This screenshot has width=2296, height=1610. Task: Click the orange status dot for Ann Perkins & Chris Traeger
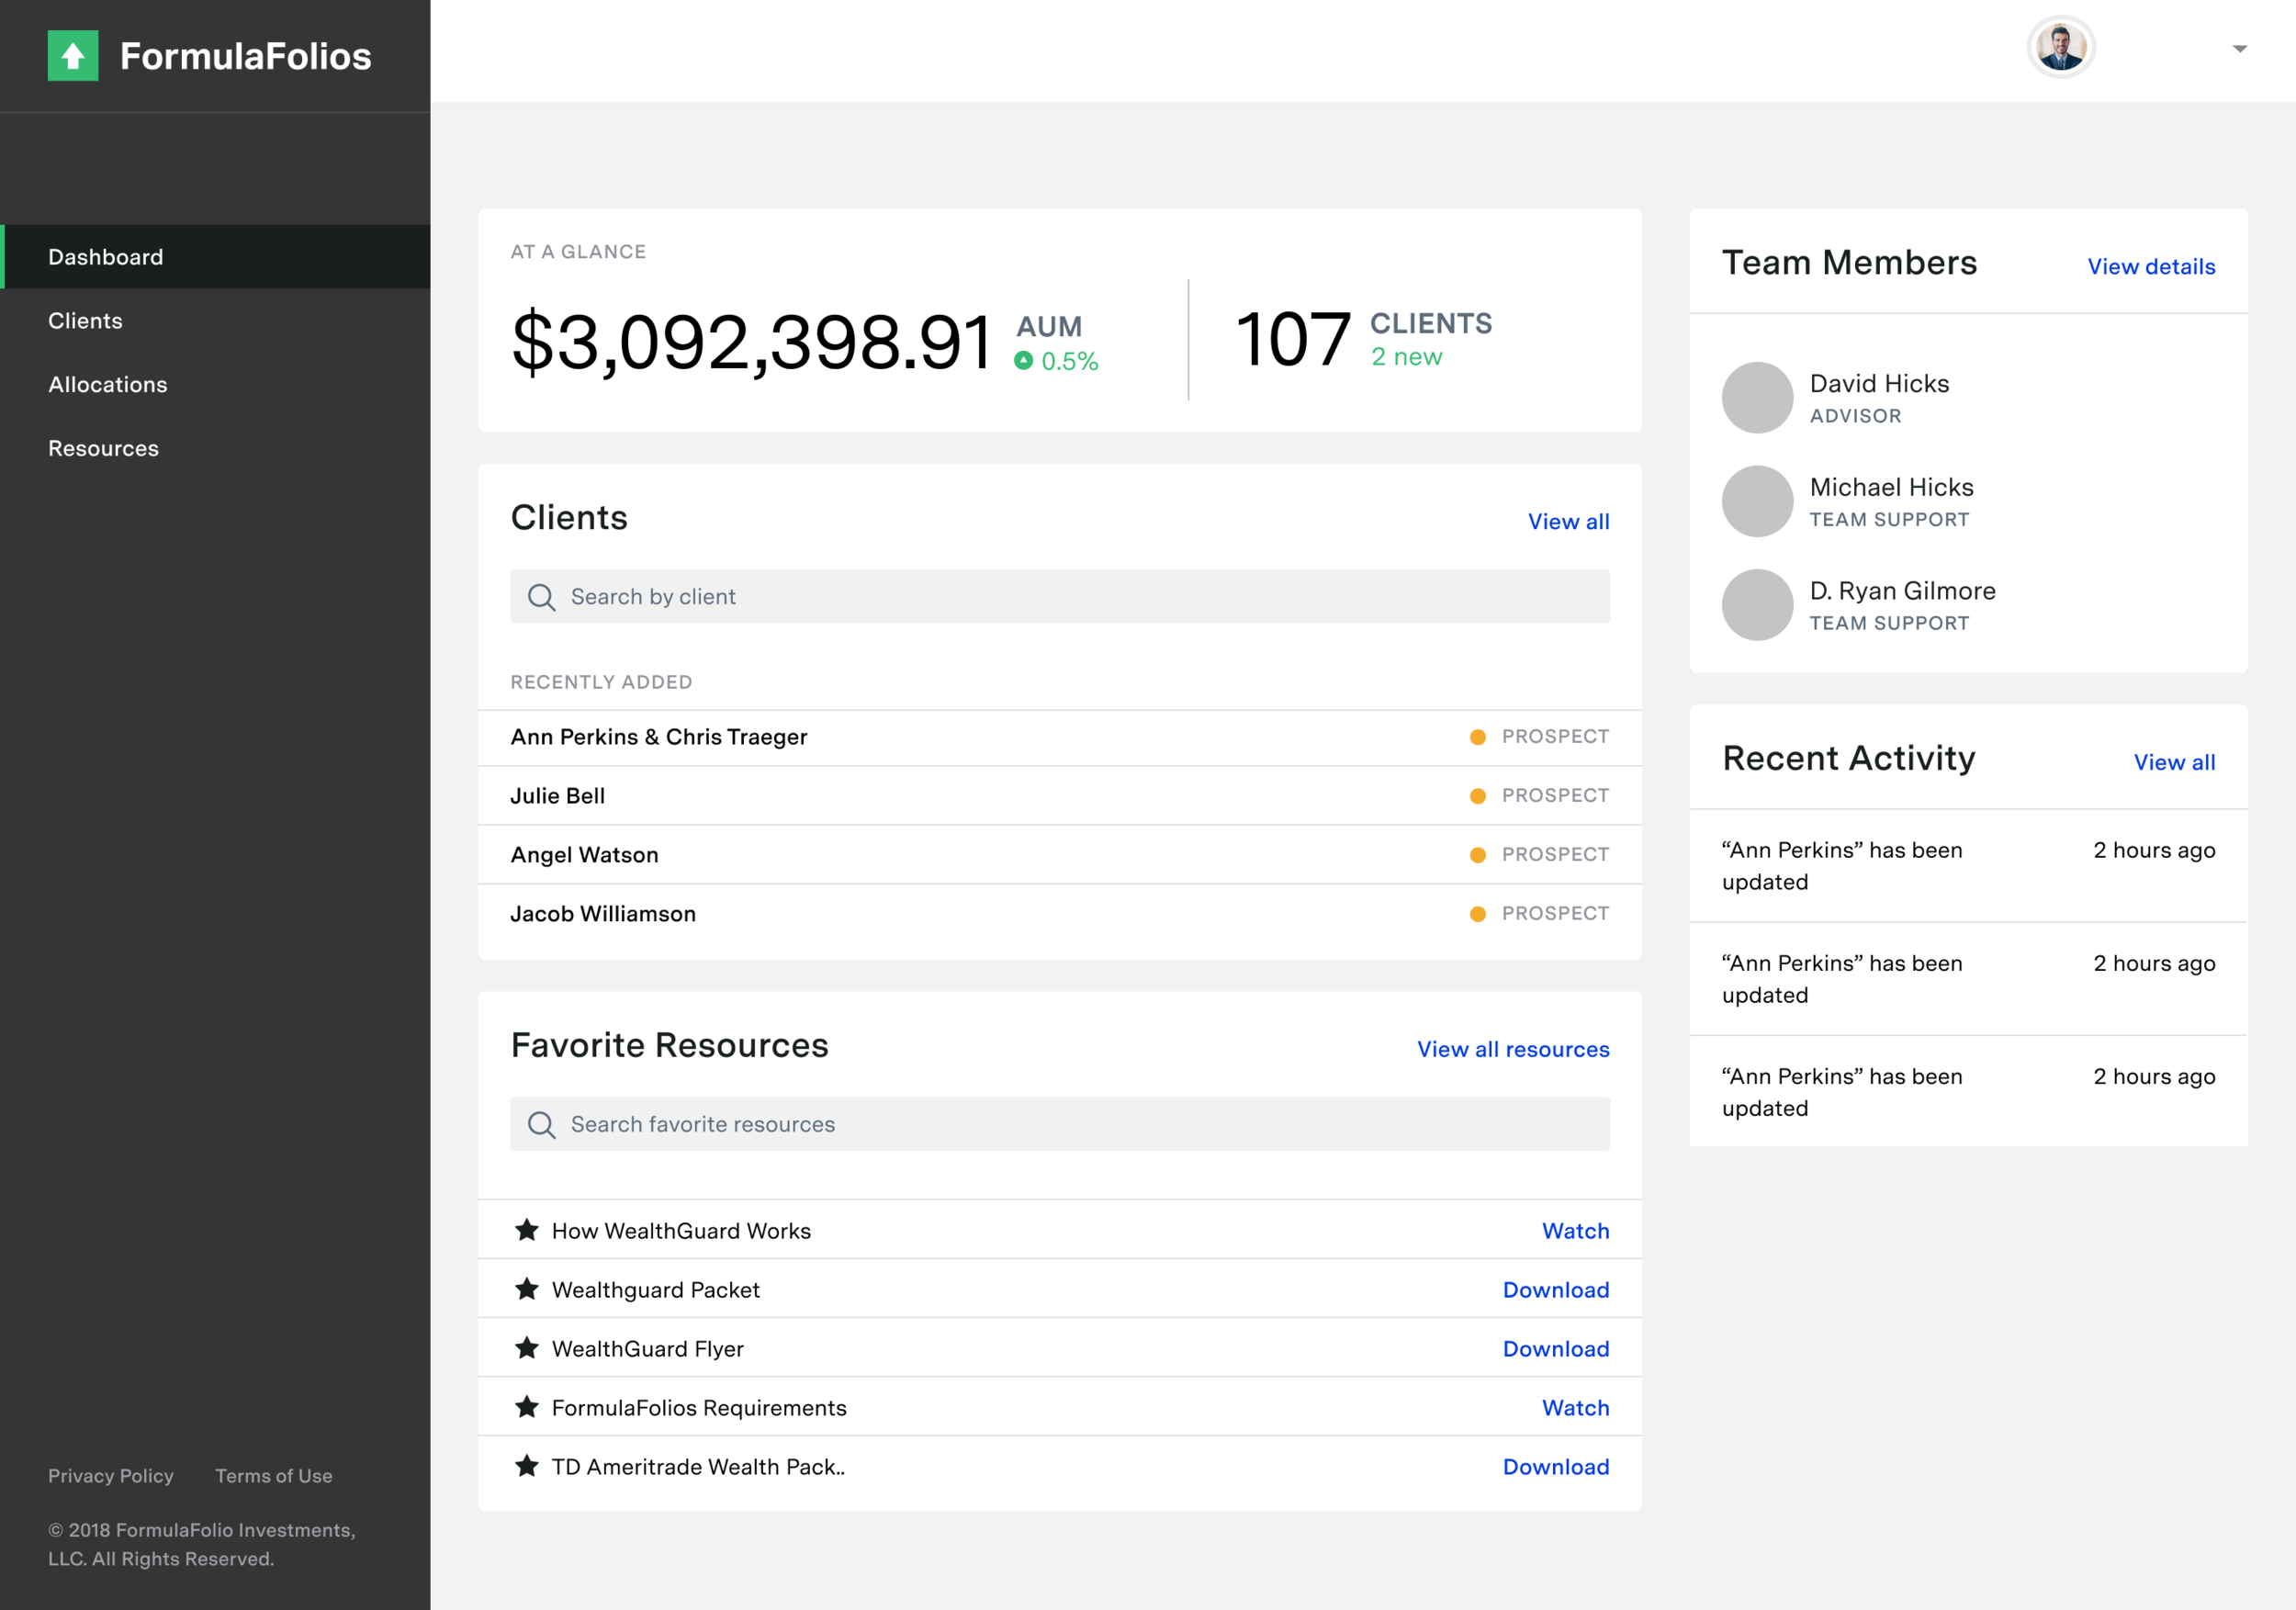pyautogui.click(x=1478, y=737)
